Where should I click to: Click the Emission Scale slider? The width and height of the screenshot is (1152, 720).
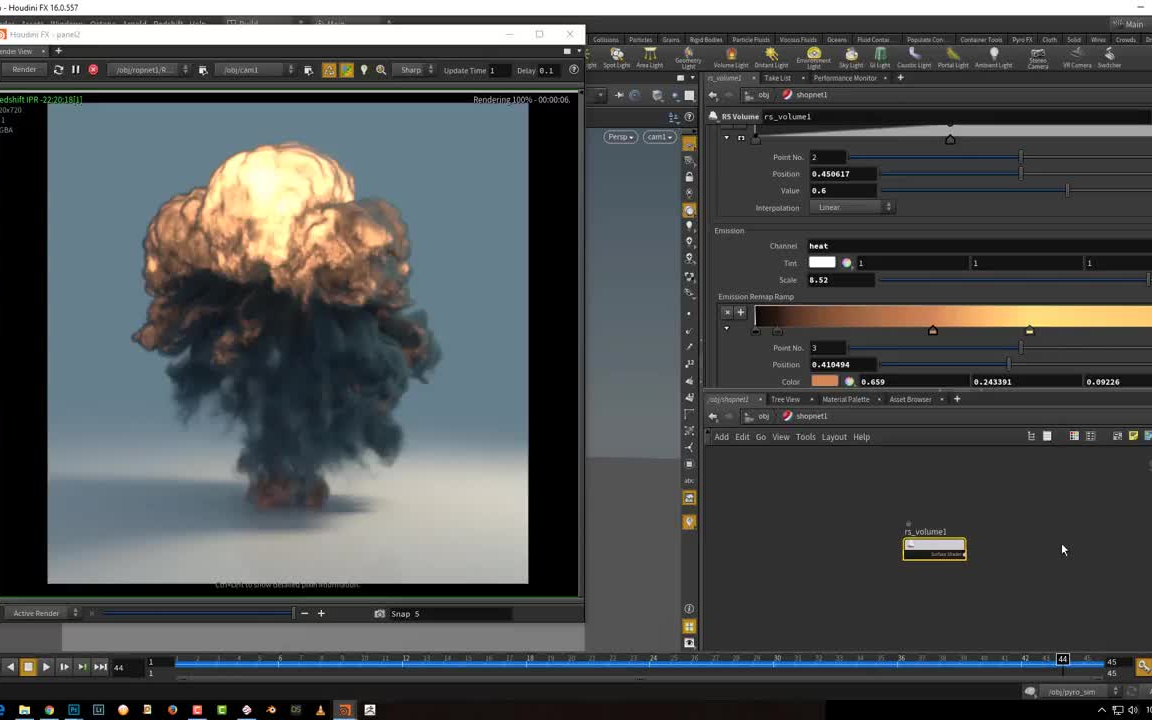(x=1015, y=280)
